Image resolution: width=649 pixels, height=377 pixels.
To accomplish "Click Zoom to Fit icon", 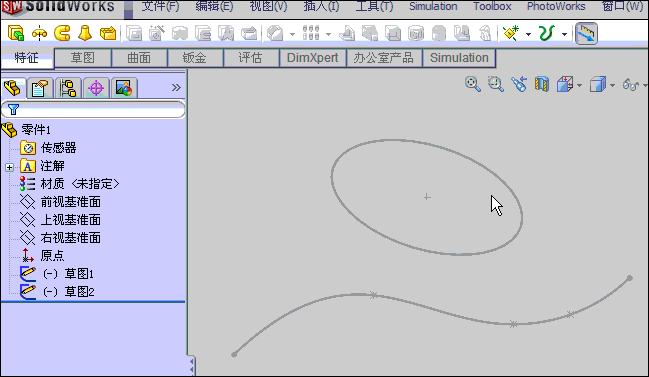I will point(472,84).
